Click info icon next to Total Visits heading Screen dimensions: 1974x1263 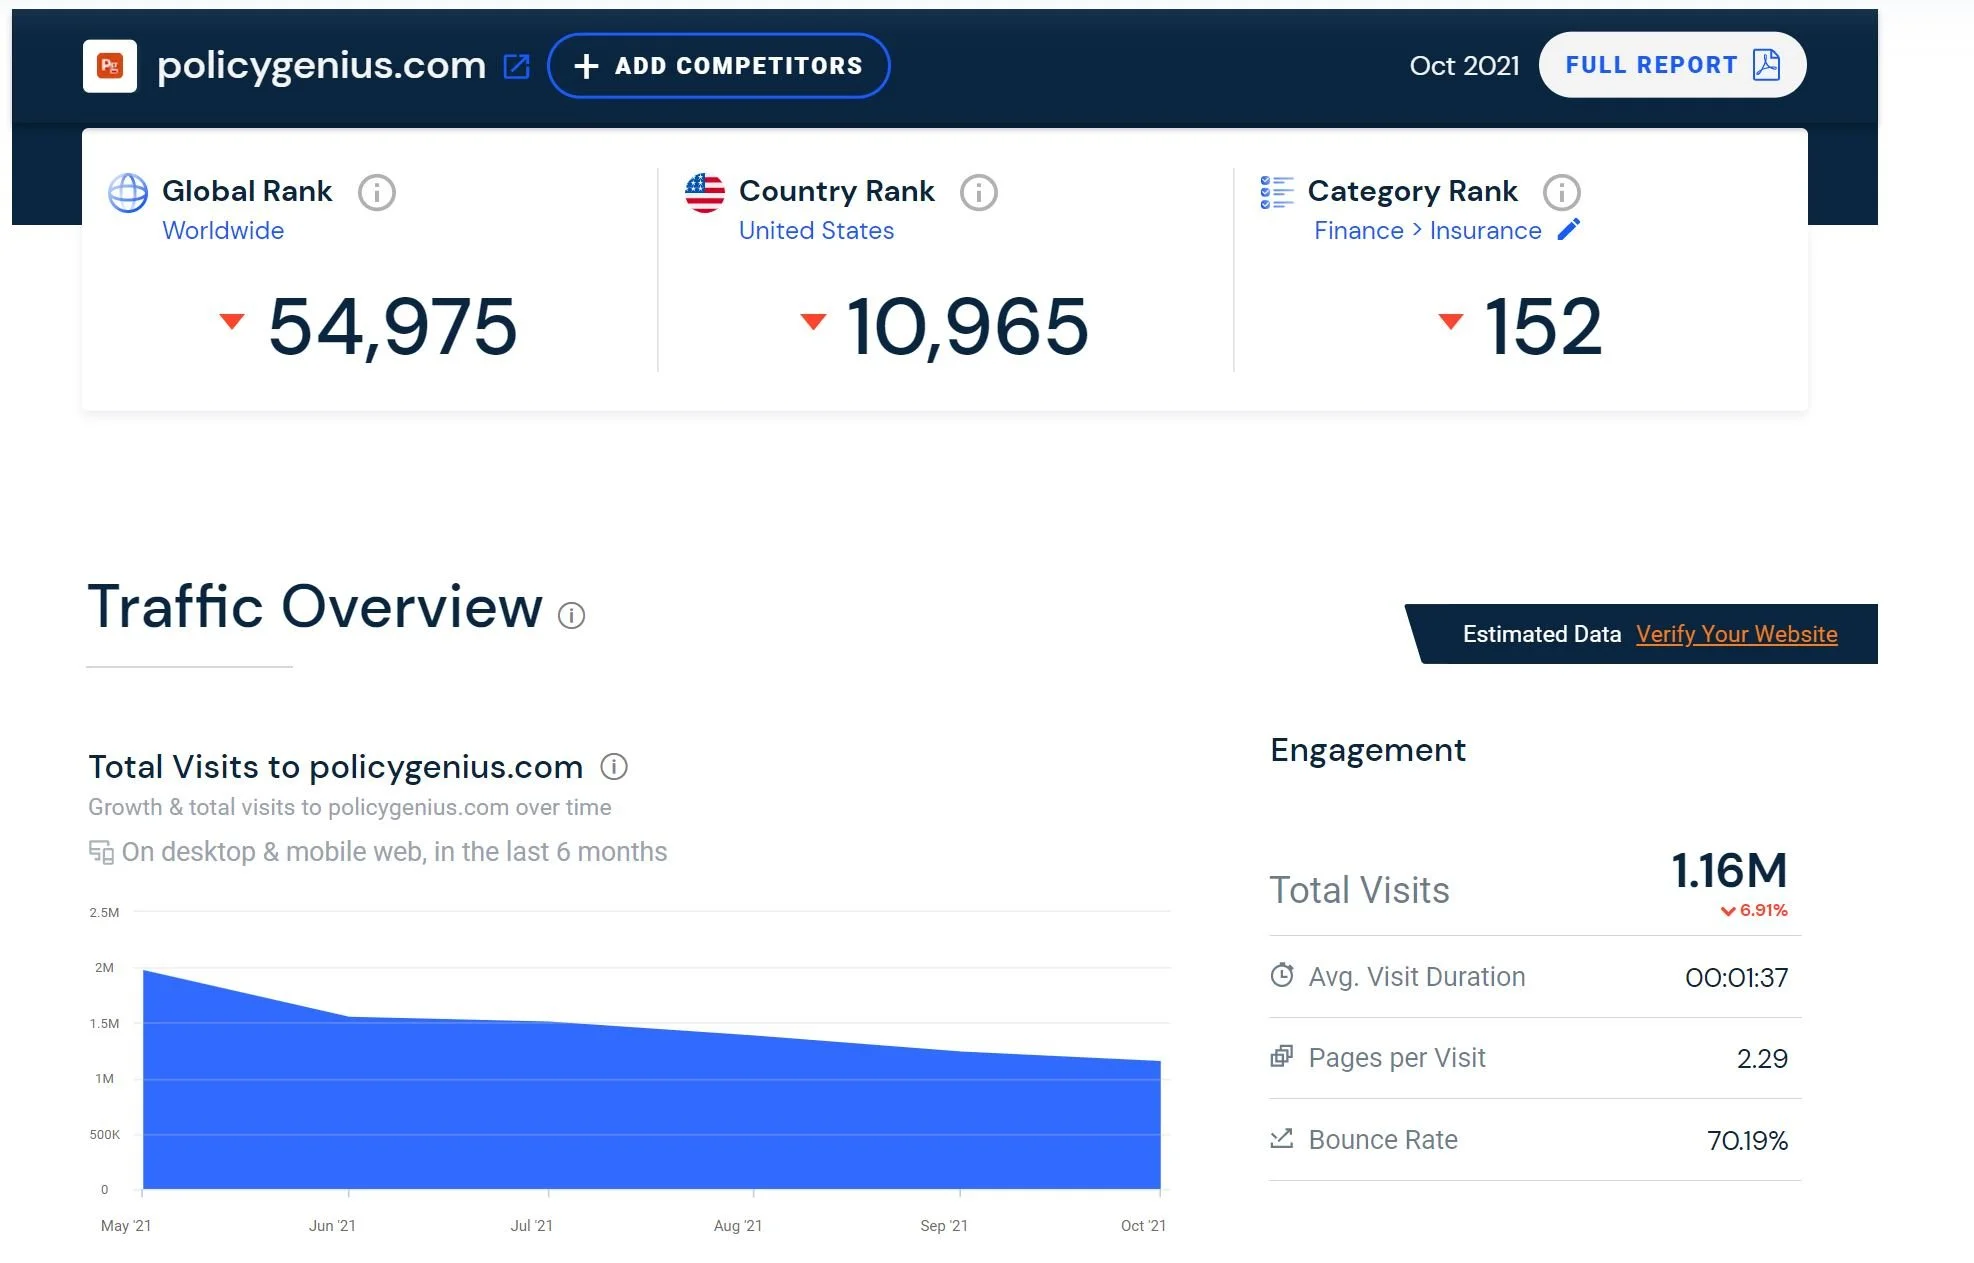(613, 767)
